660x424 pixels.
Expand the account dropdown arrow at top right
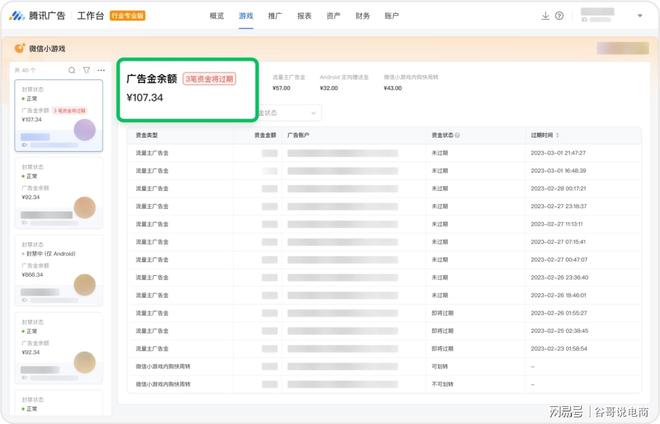tap(640, 16)
